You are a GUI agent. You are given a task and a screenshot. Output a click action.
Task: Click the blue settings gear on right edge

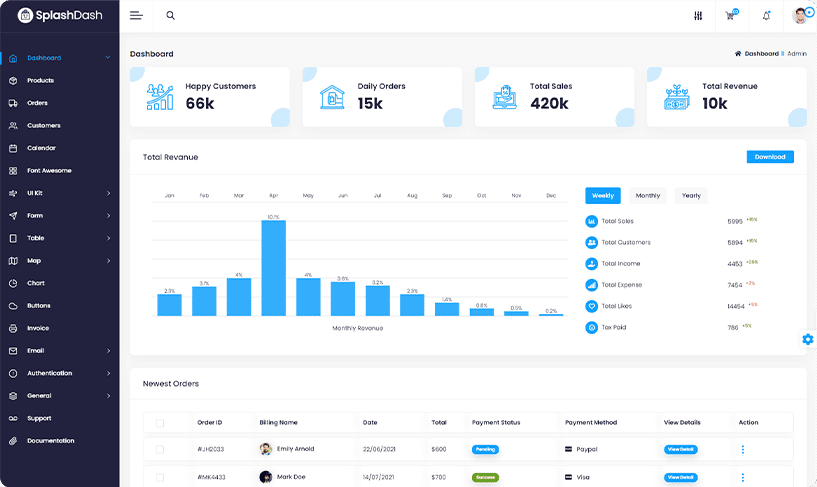coord(807,339)
